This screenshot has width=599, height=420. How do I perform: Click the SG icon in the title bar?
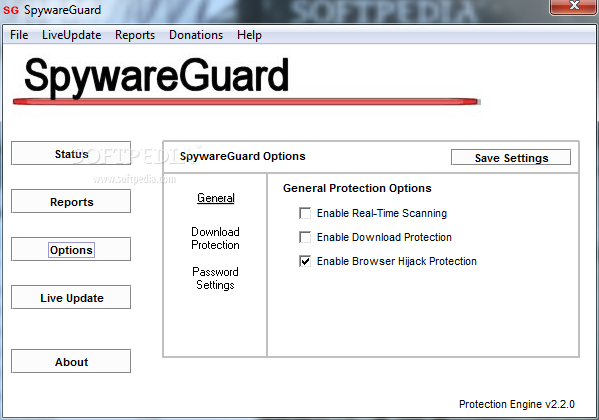(11, 10)
